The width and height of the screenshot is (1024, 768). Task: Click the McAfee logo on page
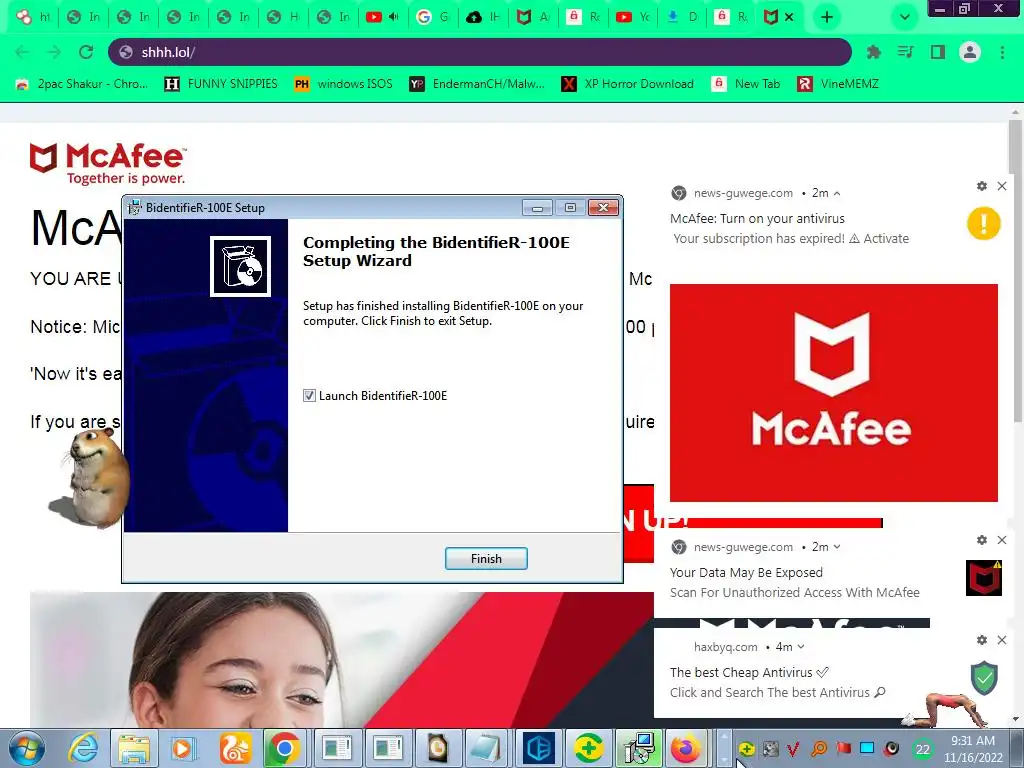(108, 164)
